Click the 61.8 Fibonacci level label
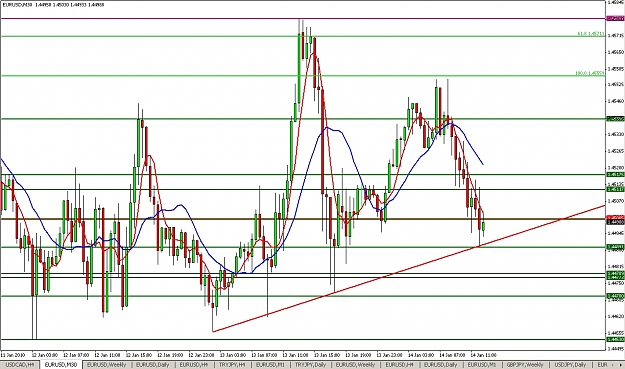The image size is (625, 369). [590, 34]
